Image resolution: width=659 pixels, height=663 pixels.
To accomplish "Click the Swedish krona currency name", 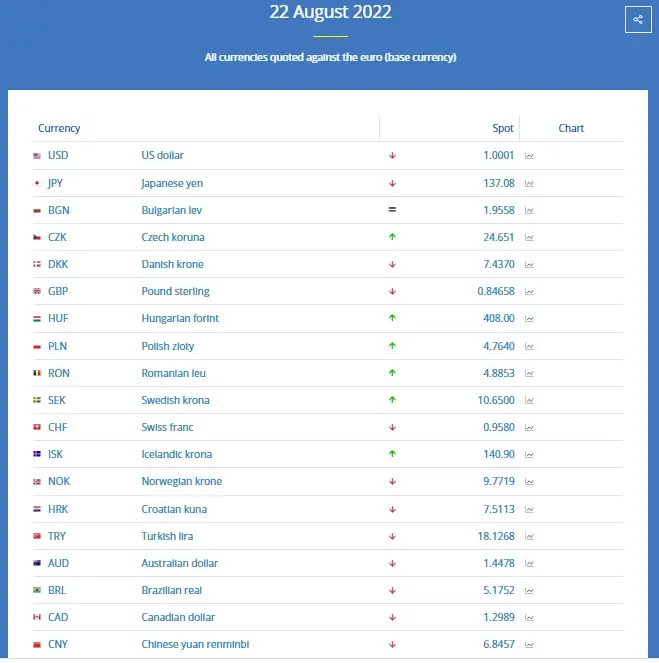I will pos(175,401).
